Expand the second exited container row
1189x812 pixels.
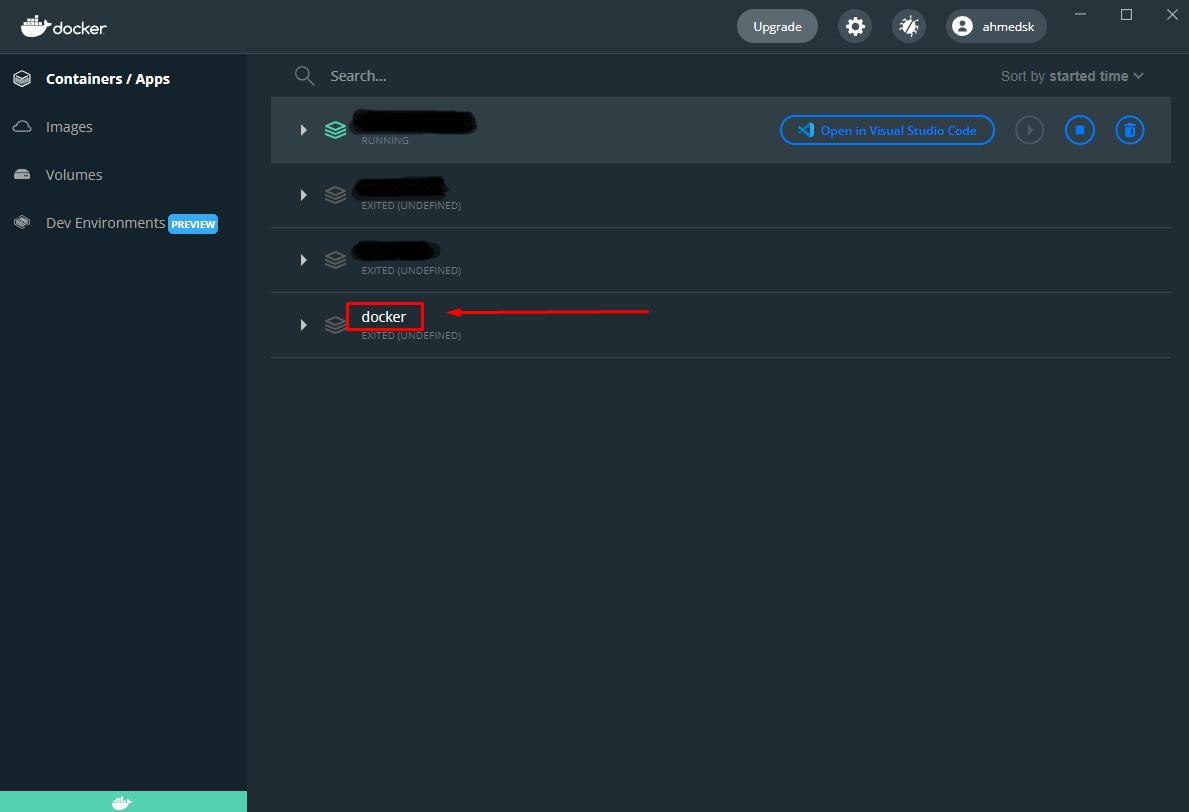point(303,260)
